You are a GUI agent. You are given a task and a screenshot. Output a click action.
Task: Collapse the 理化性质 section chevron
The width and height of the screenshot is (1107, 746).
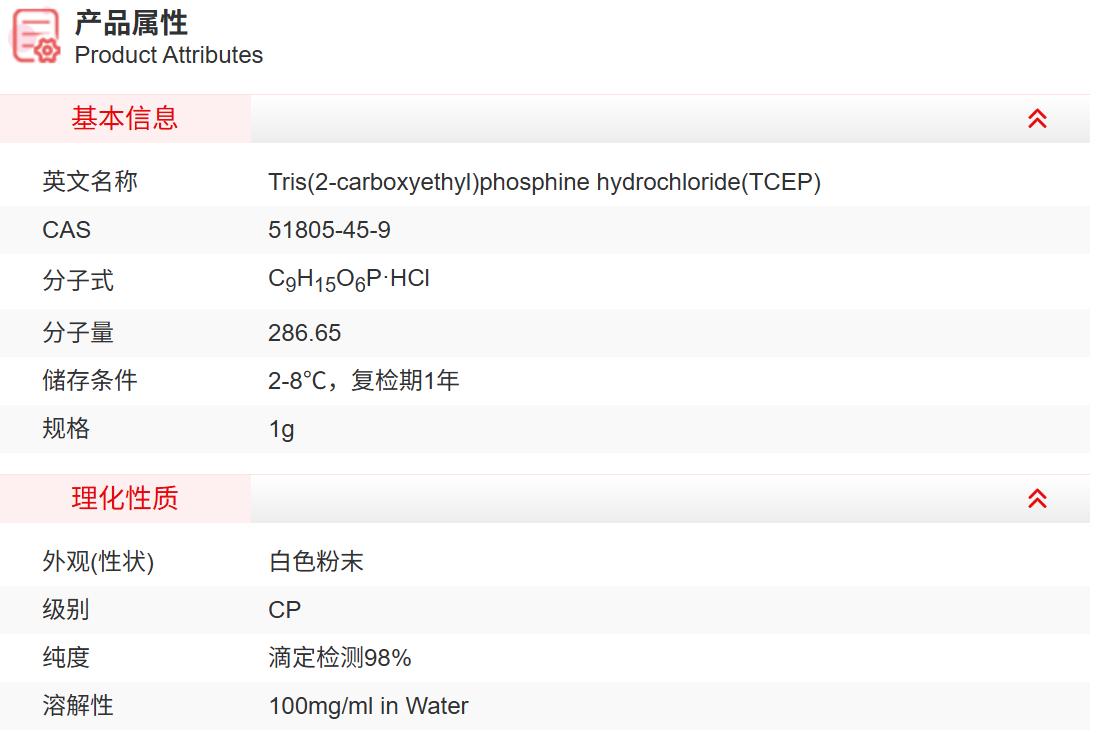coord(1037,498)
